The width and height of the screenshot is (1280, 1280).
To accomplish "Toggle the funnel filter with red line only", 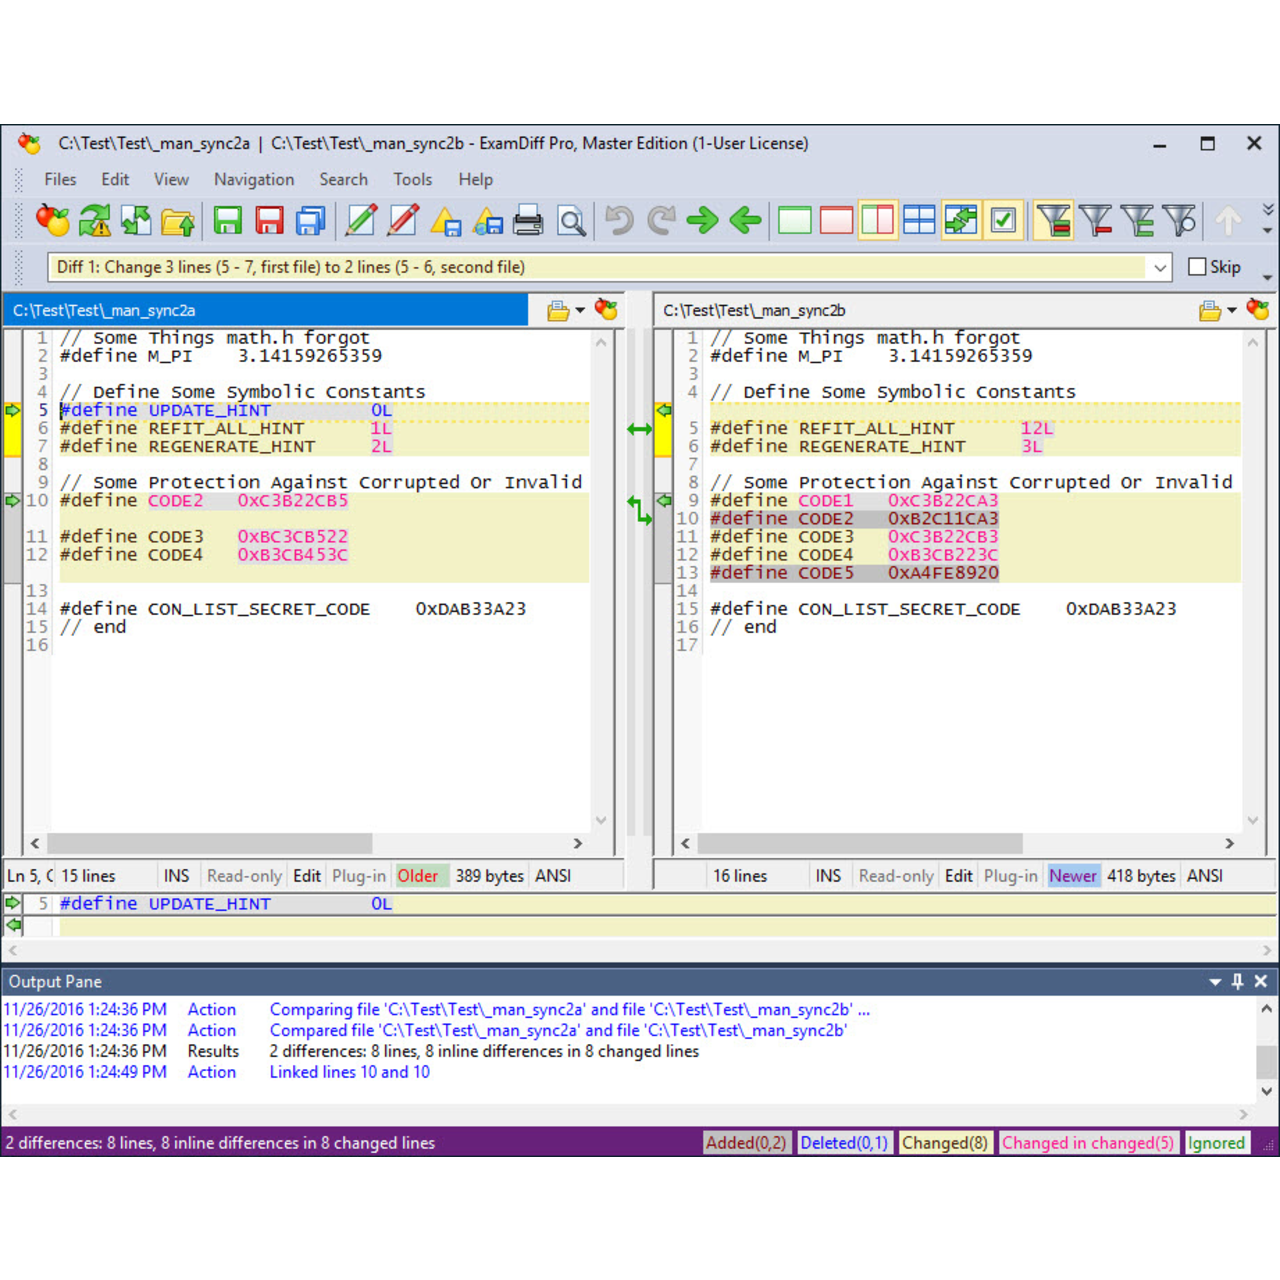I will [x=1096, y=220].
